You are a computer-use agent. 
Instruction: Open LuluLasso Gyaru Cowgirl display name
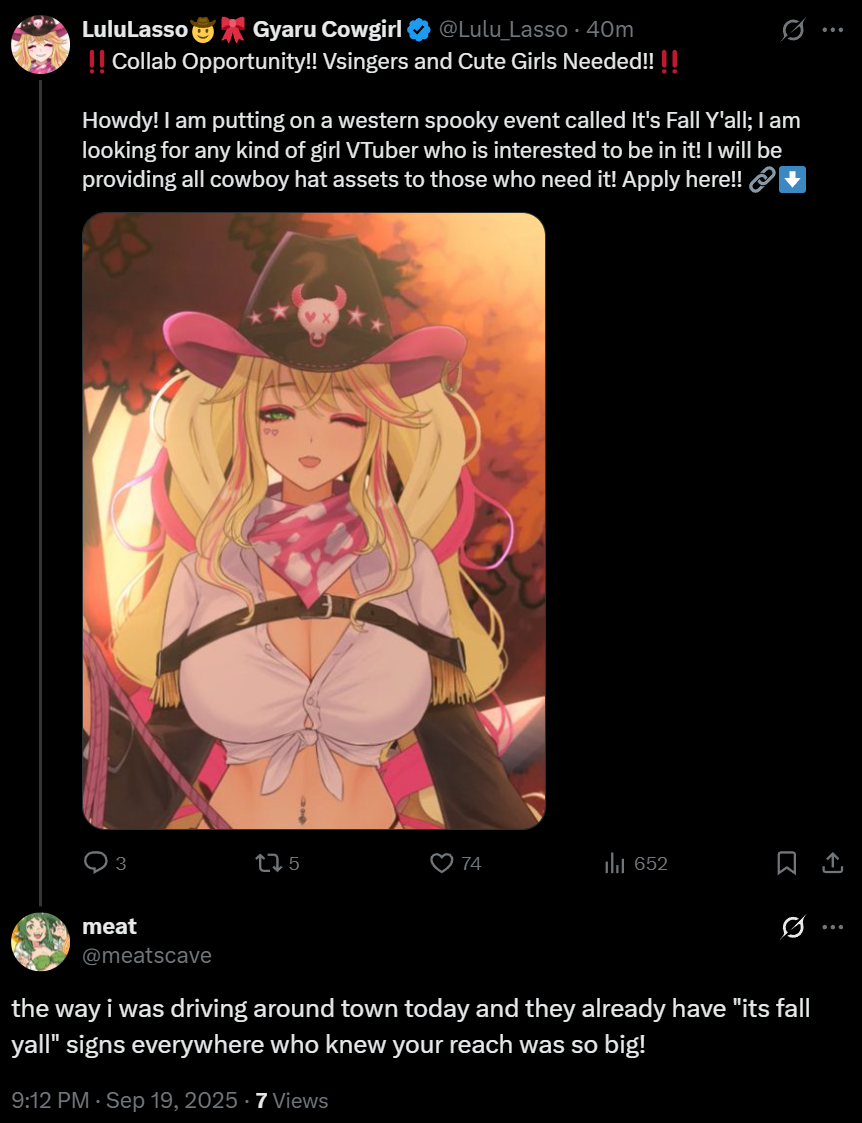242,29
